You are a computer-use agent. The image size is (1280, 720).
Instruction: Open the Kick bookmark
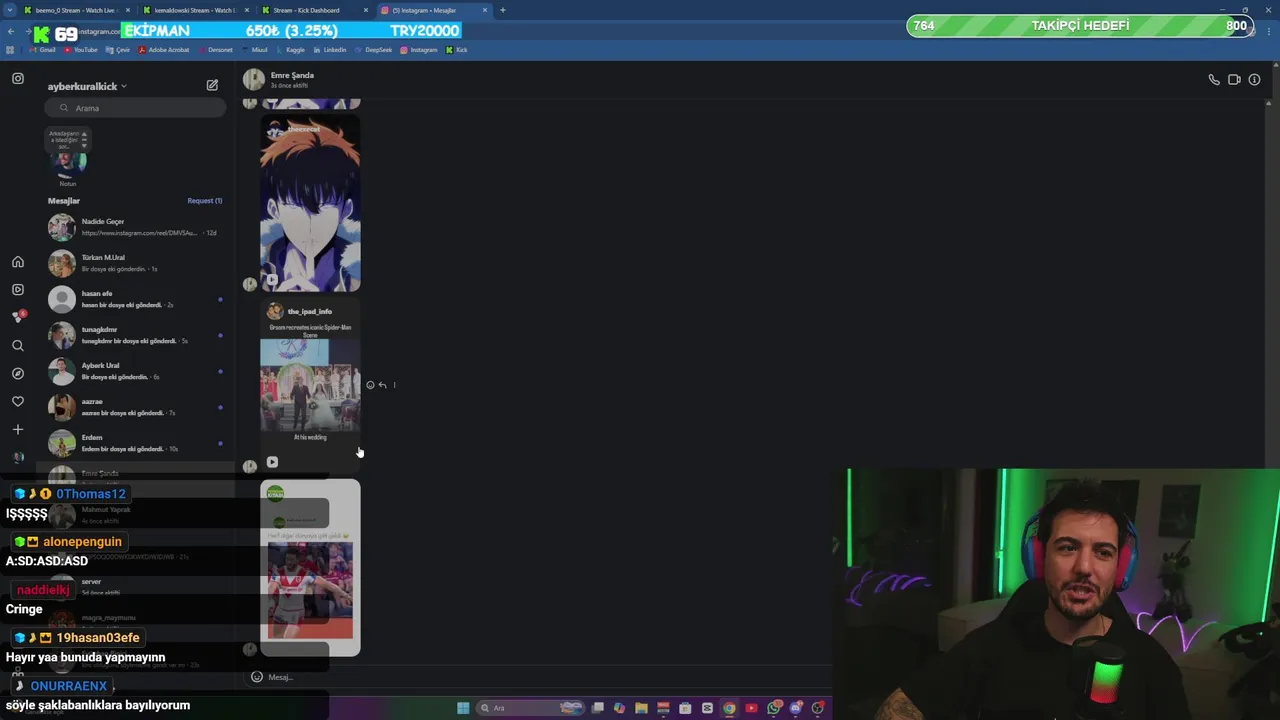(457, 50)
